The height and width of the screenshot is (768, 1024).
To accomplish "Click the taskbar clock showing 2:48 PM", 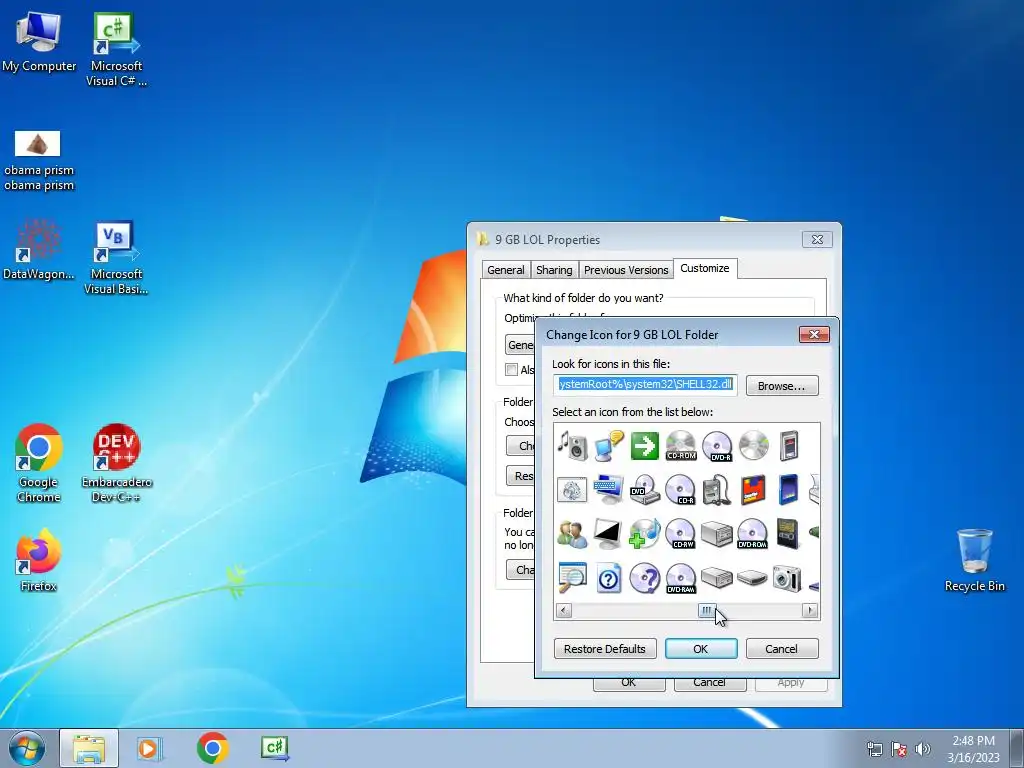I will coord(974,749).
